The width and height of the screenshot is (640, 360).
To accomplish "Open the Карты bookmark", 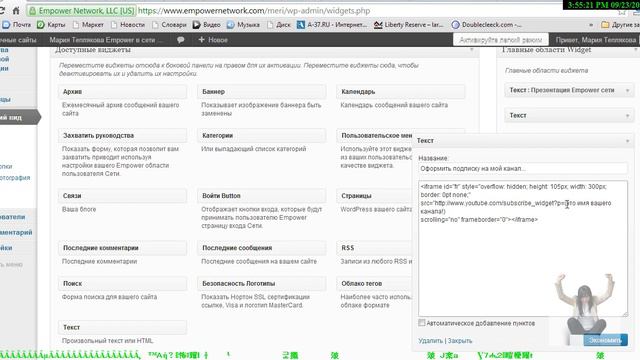I will click(51, 25).
